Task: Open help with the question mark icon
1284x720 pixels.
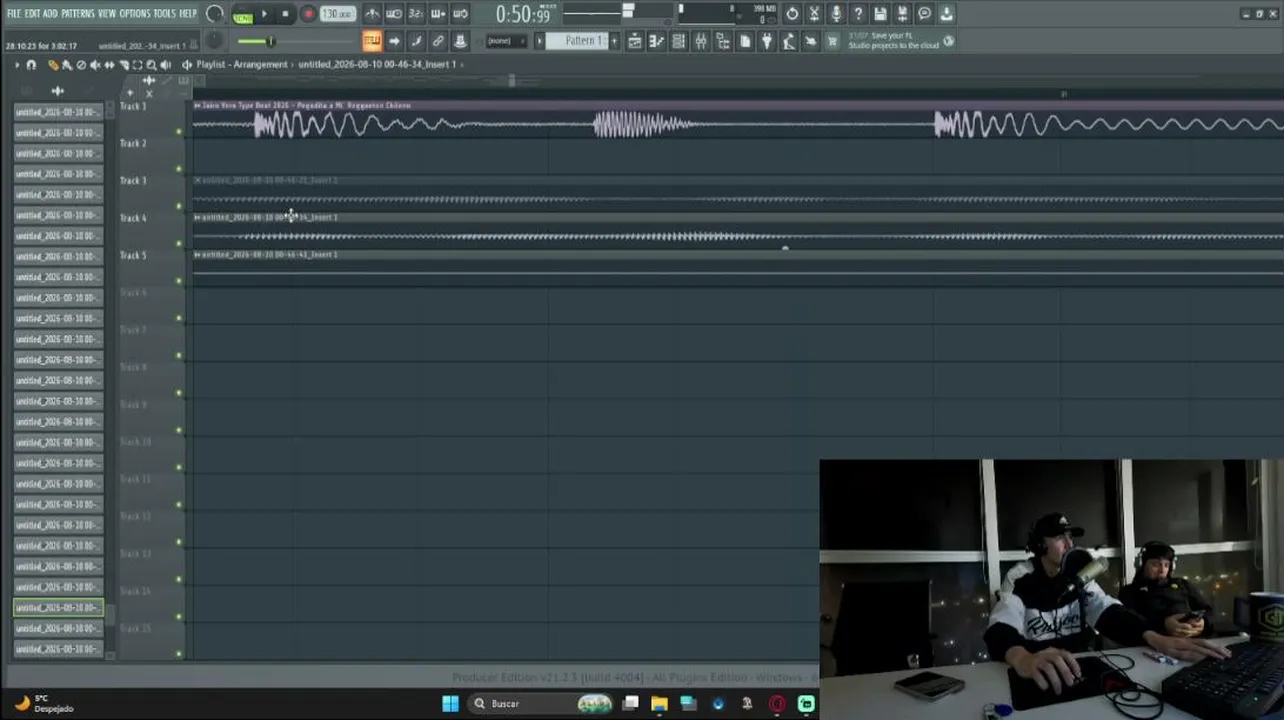Action: [x=858, y=14]
